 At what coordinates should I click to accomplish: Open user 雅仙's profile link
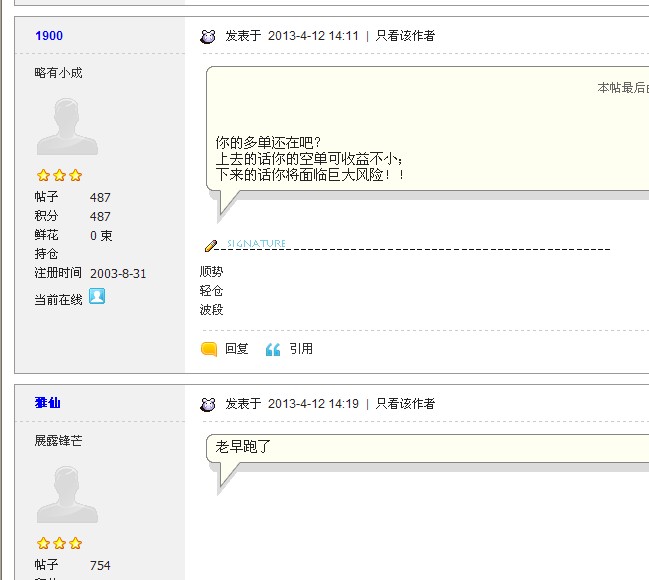(48, 403)
